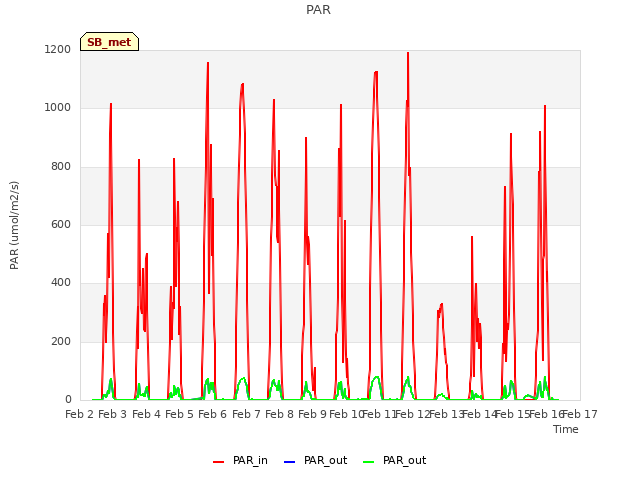The width and height of the screenshot is (640, 480).
Task: Click the Feb 15 x-axis tick label
Action: coord(512,414)
